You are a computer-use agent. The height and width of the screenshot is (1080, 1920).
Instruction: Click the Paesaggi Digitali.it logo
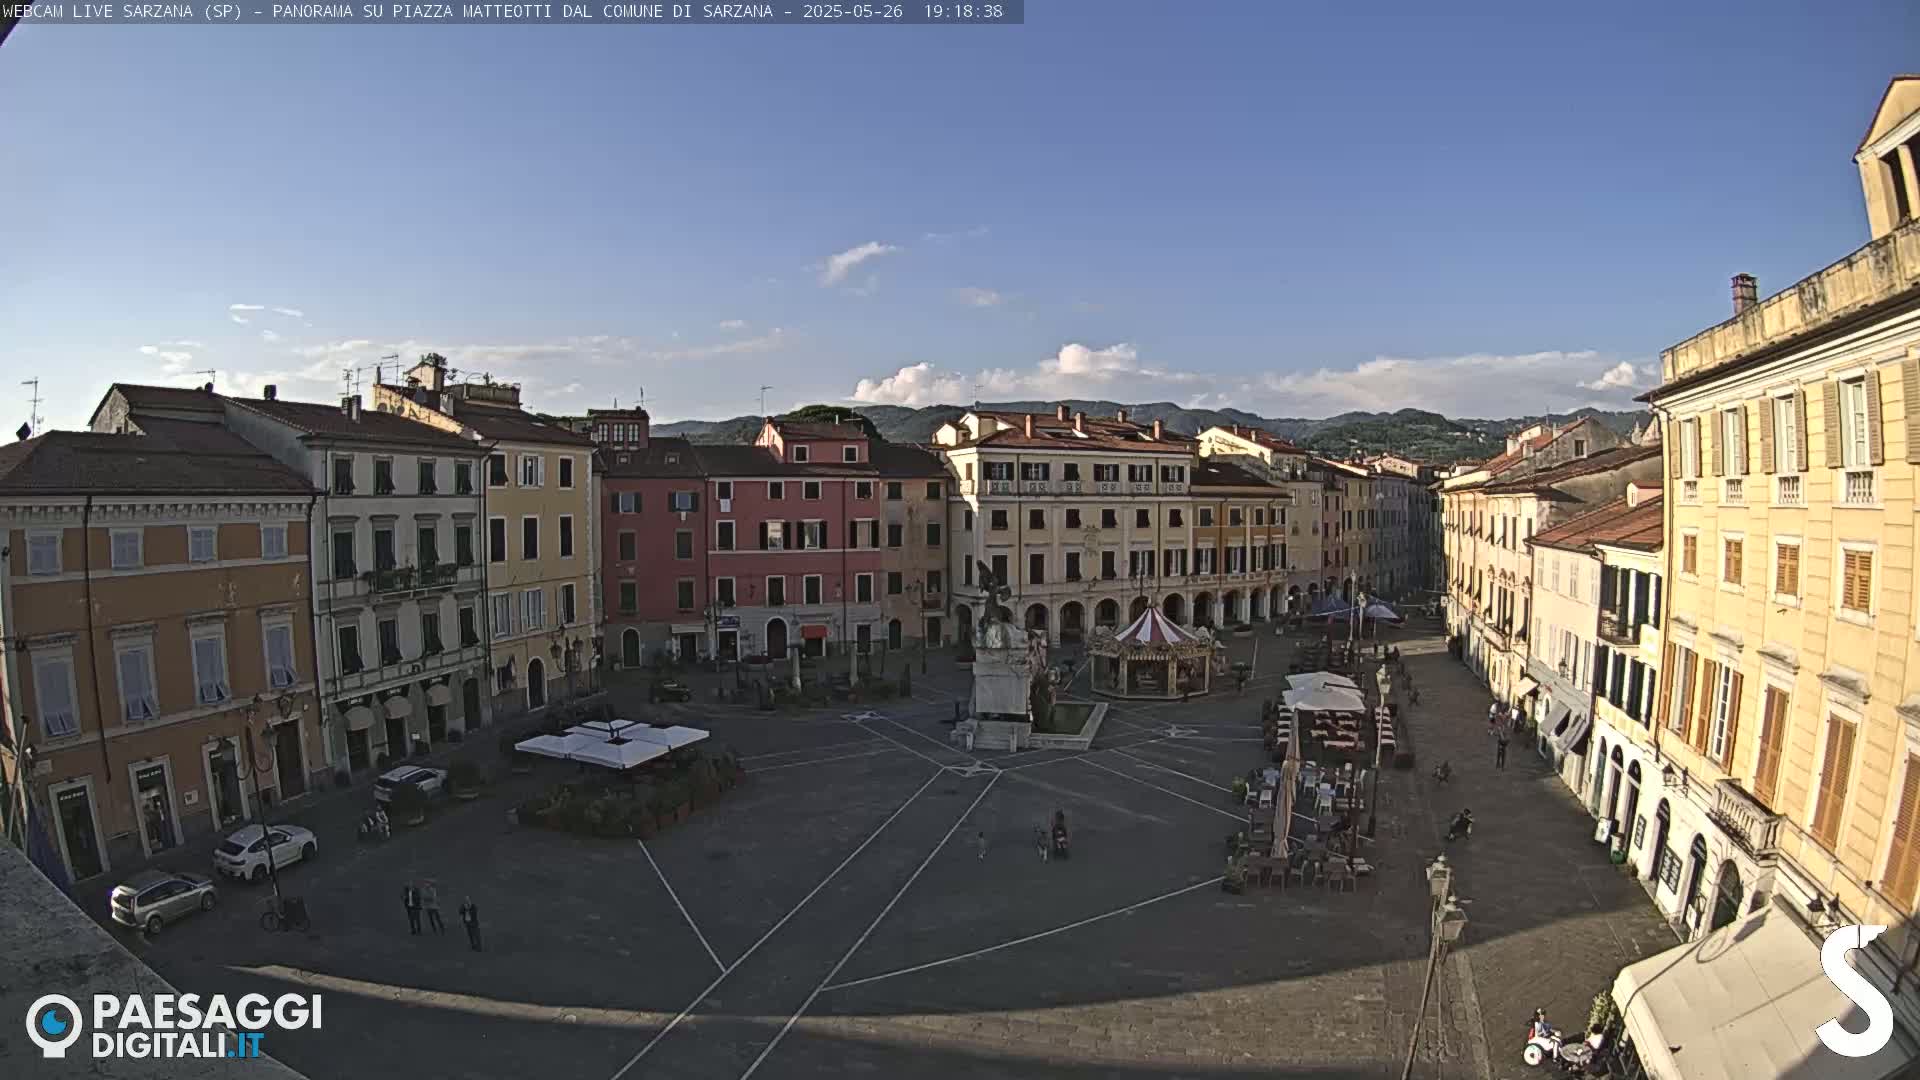click(174, 1025)
